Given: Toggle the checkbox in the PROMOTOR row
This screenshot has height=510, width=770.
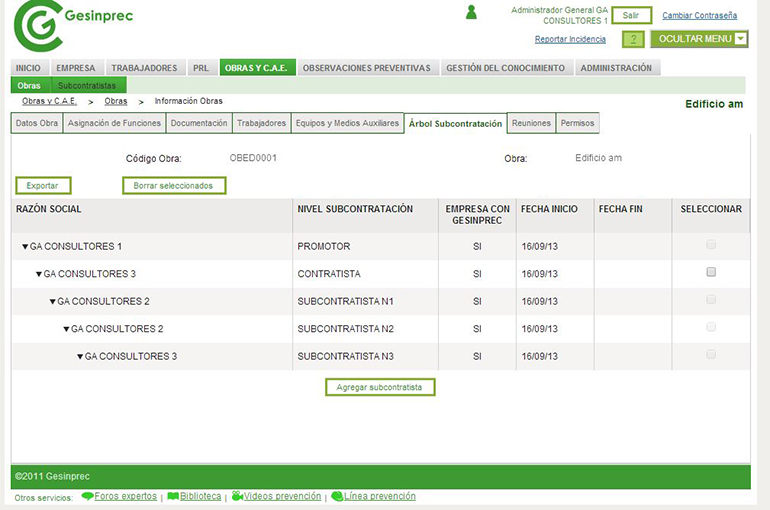Looking at the screenshot, I should click(711, 244).
